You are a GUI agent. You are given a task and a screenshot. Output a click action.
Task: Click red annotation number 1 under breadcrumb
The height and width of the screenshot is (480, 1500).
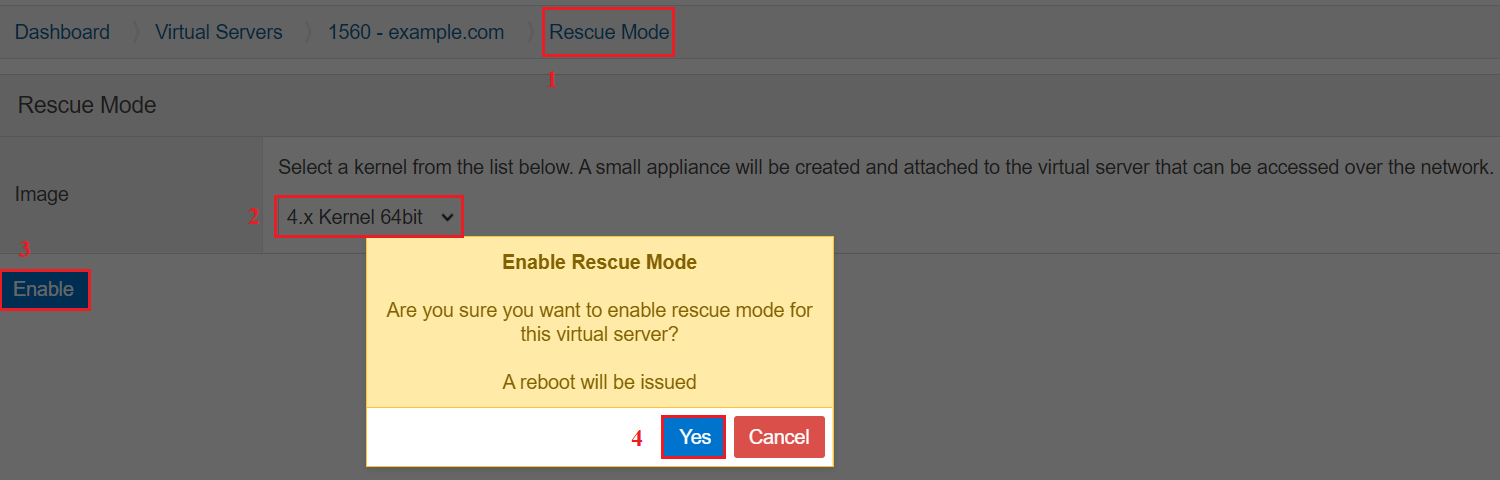click(x=550, y=81)
